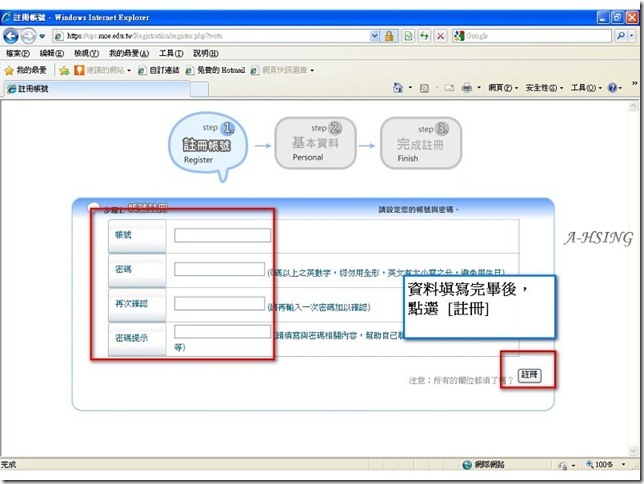The image size is (644, 484).
Task: Open the 說明(H) menu
Action: [206, 53]
